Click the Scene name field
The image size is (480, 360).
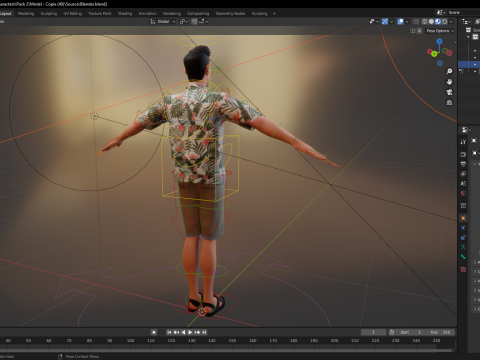pos(463,12)
